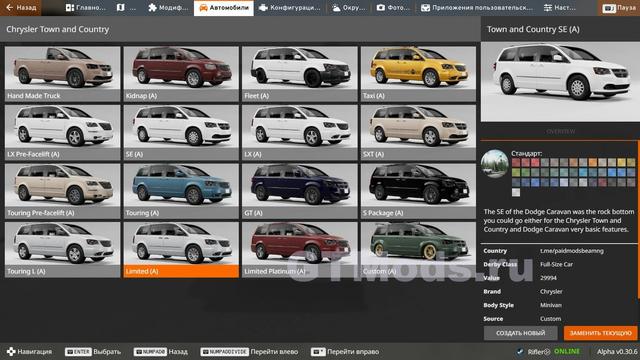
Task: Select the Kidnap (A) configuration
Action: point(181,74)
